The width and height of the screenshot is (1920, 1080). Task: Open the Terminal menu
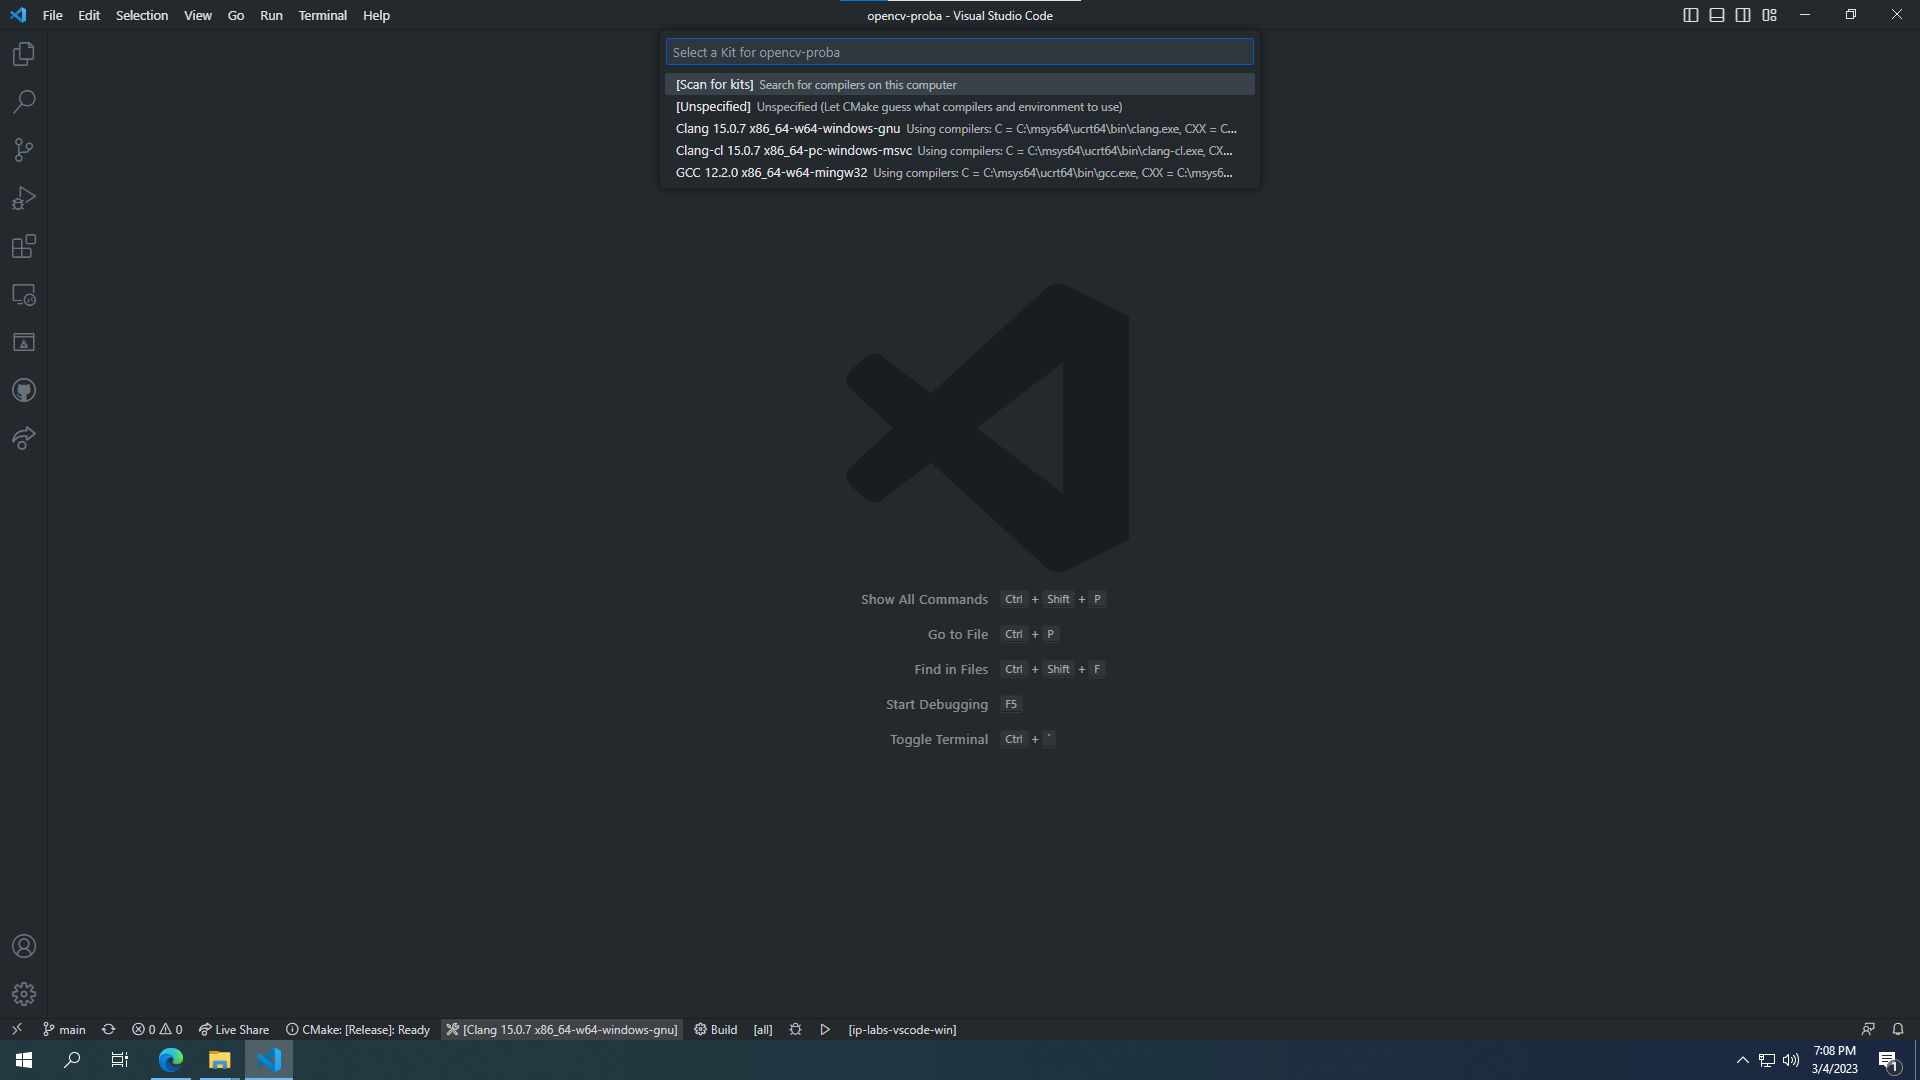[x=322, y=15]
